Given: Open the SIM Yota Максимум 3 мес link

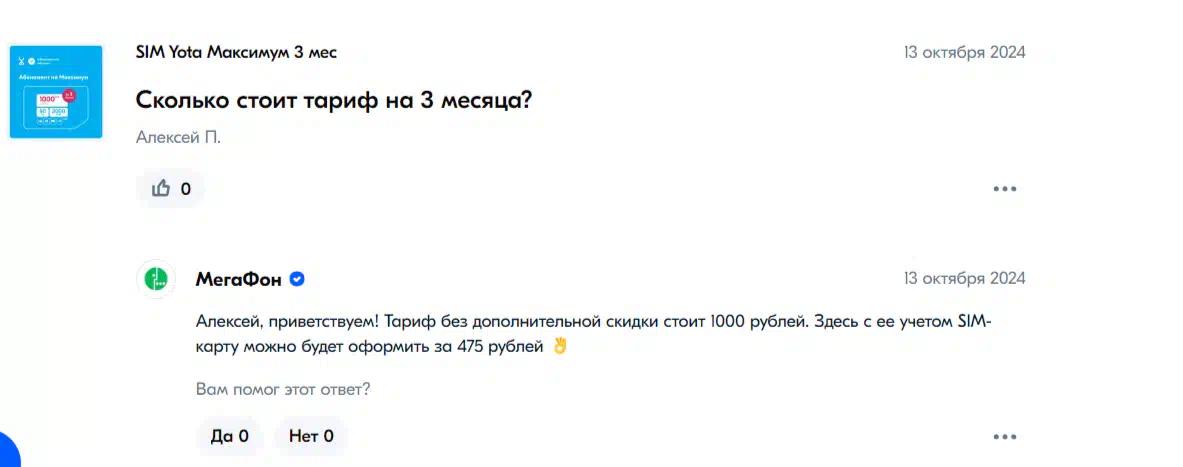Looking at the screenshot, I should (236, 53).
